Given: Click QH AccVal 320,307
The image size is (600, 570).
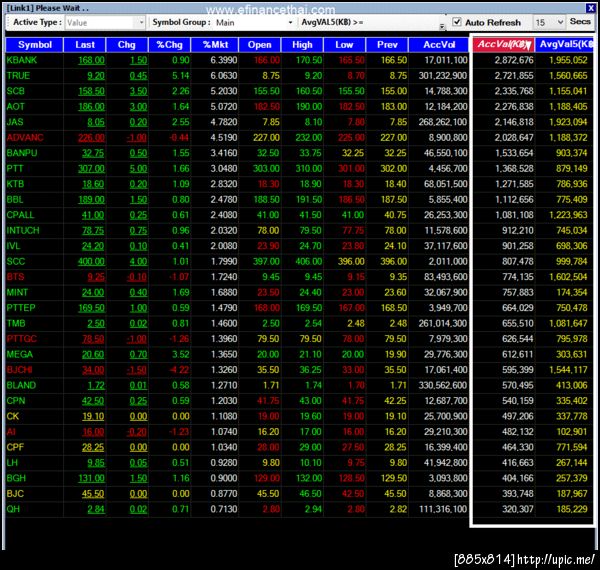Looking at the screenshot, I should click(517, 510).
